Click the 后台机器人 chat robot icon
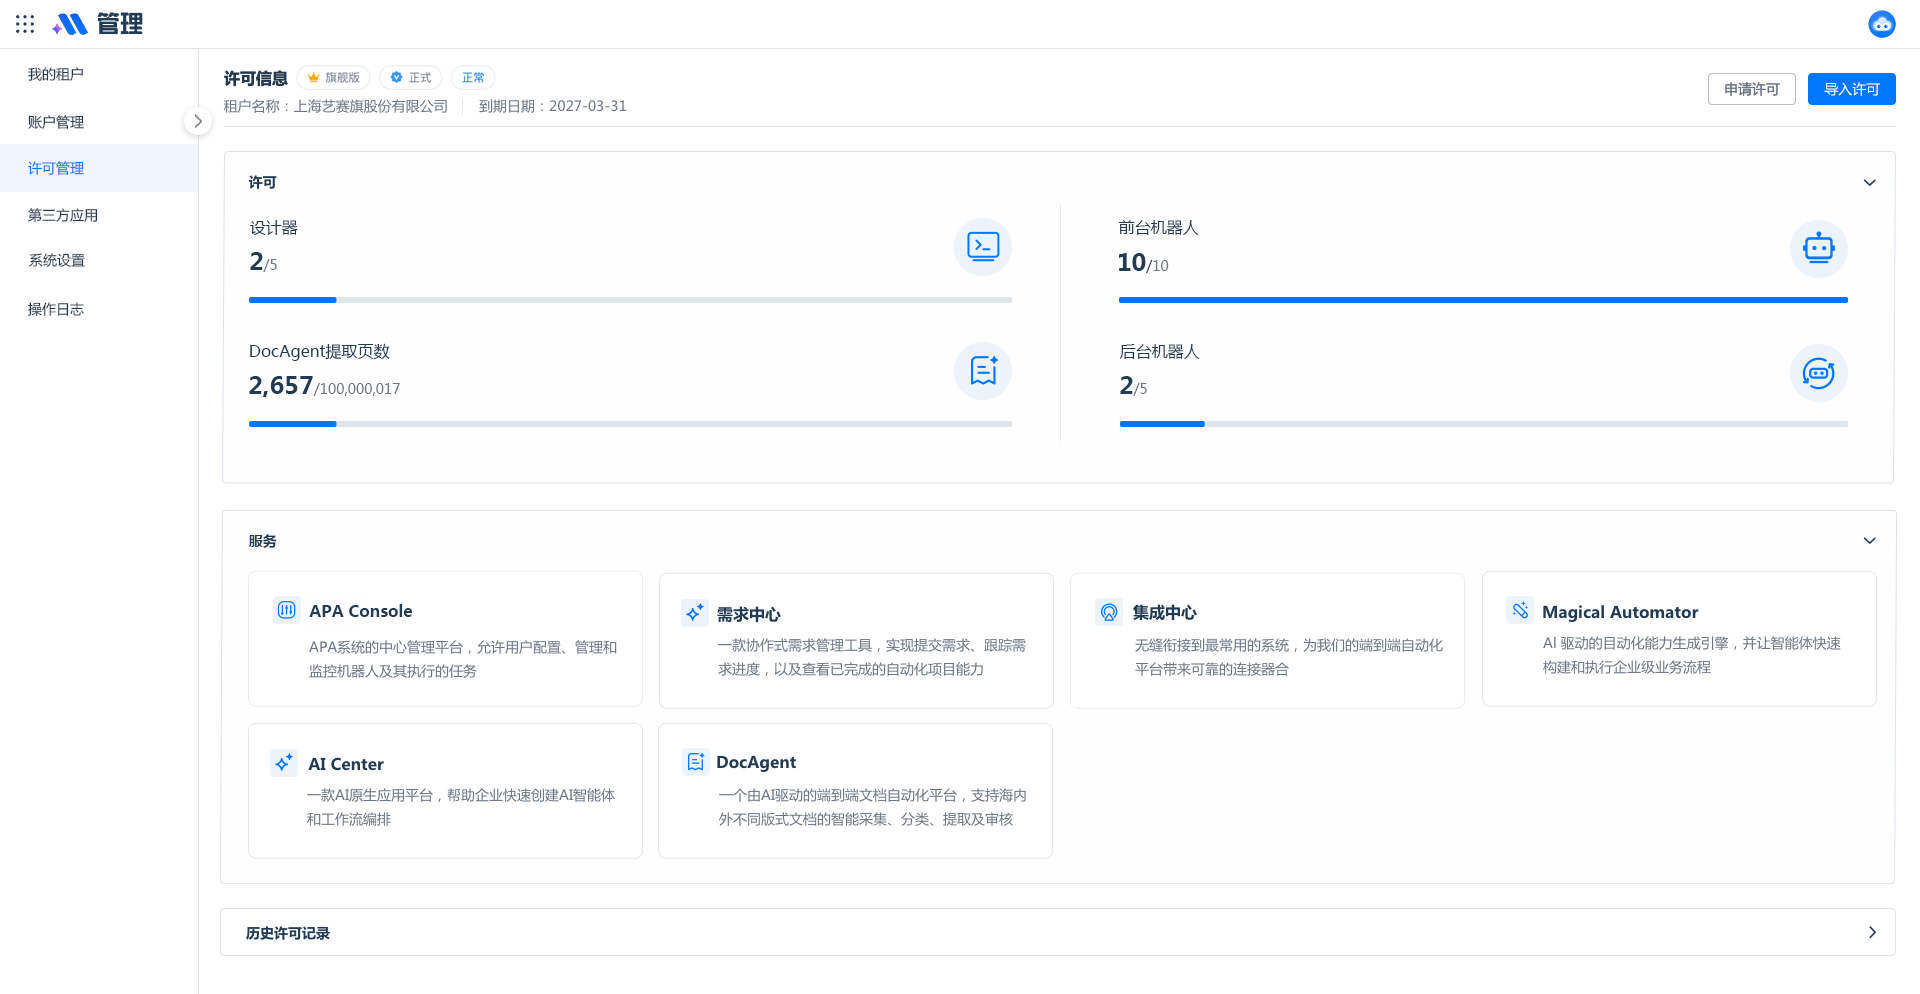The image size is (1920, 994). (1818, 373)
